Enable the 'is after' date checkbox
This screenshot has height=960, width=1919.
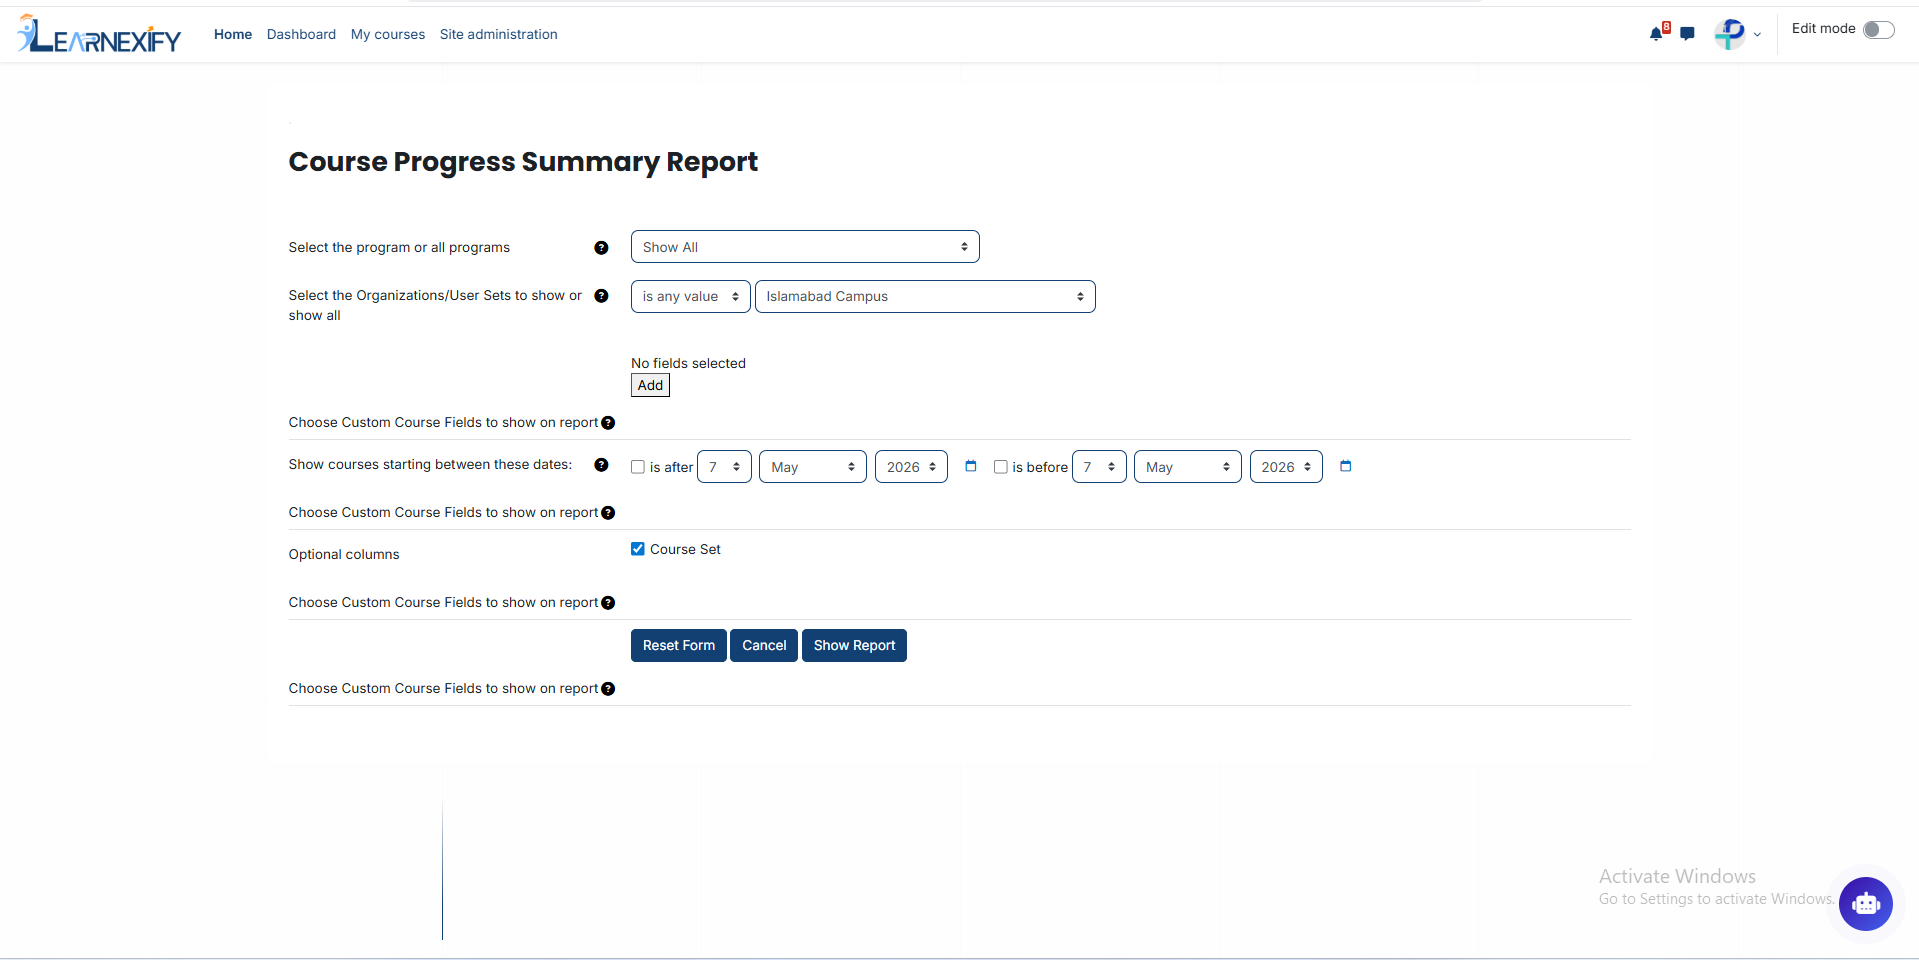pos(638,467)
